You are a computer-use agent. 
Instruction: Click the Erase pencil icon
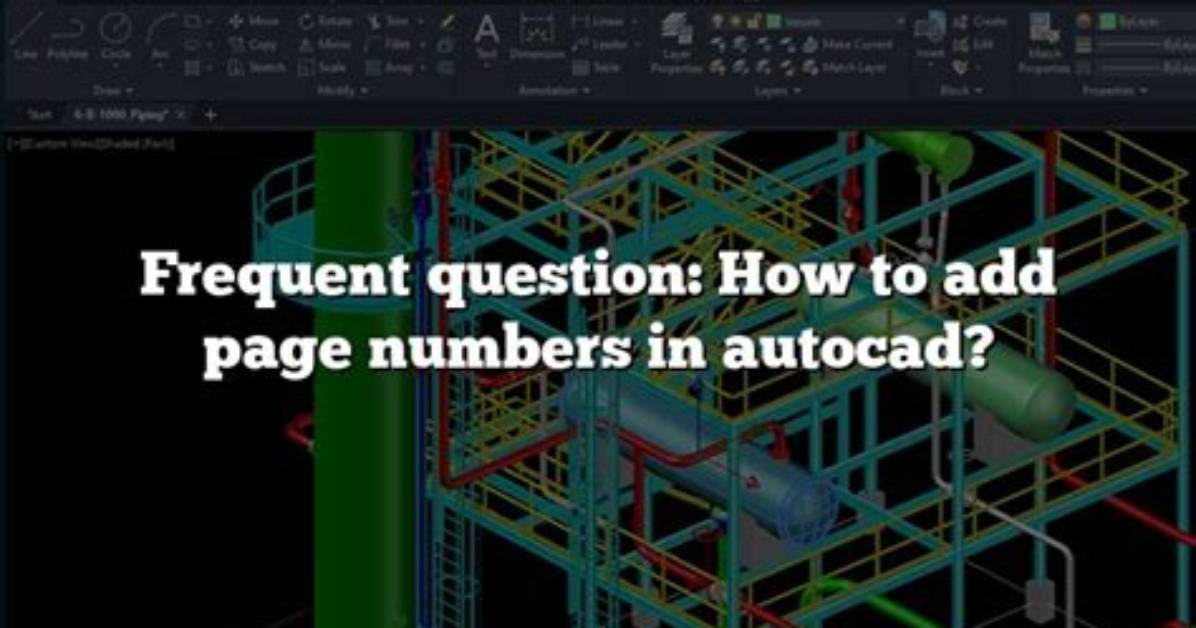coord(446,22)
